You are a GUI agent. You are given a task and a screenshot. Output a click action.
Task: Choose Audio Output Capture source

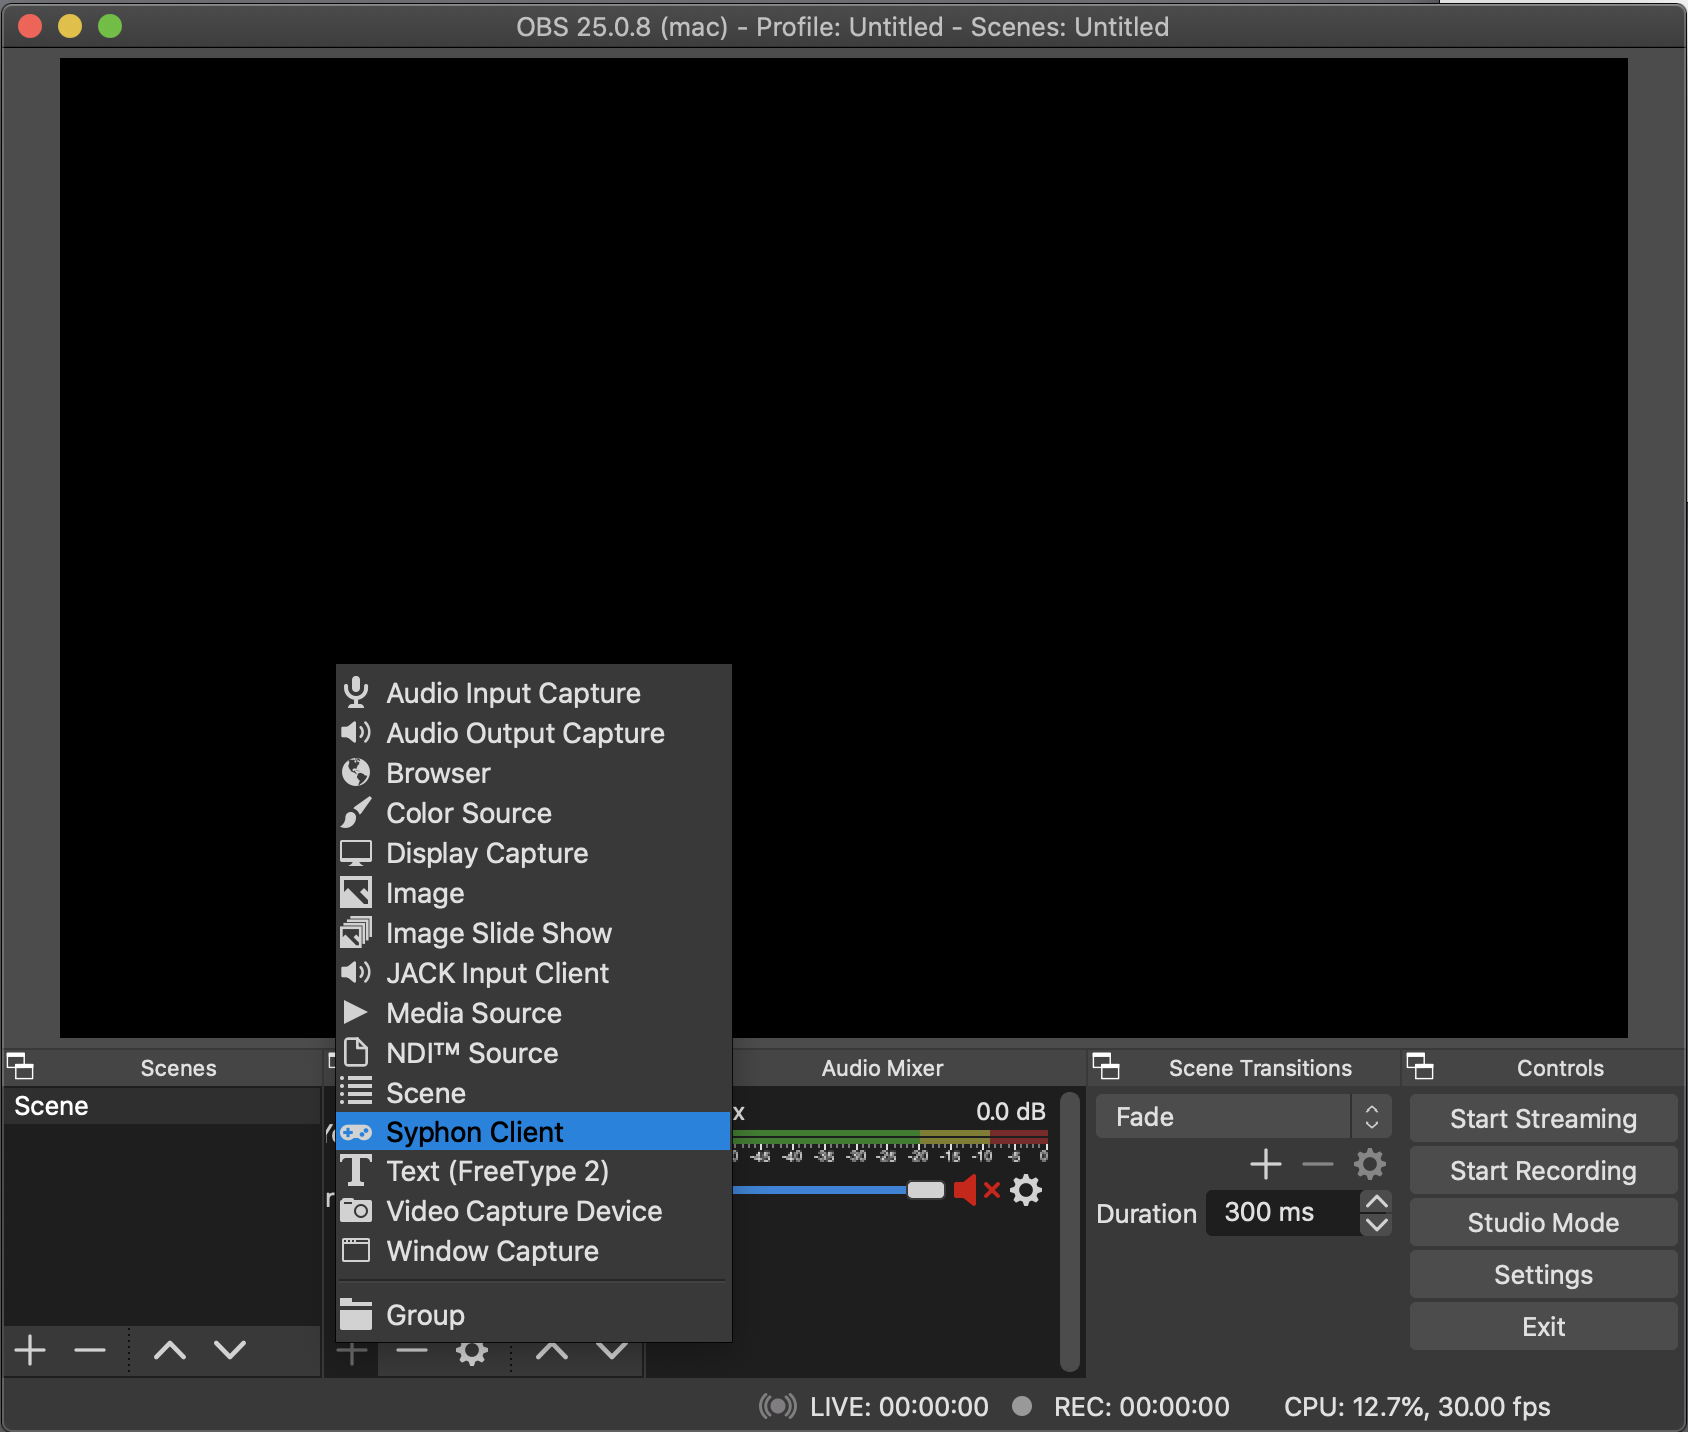pos(534,733)
